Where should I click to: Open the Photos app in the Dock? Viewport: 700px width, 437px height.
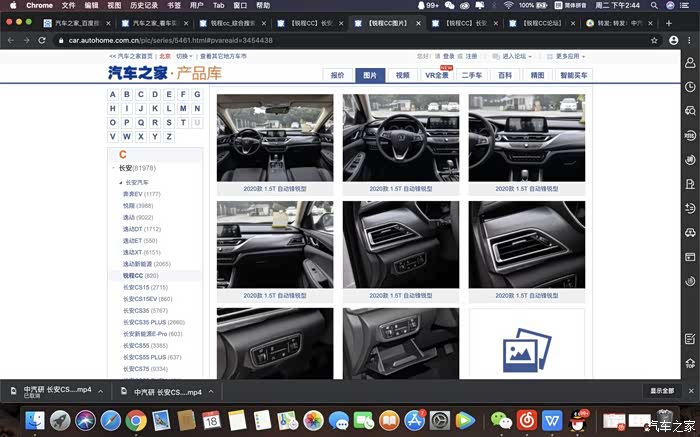[x=313, y=420]
